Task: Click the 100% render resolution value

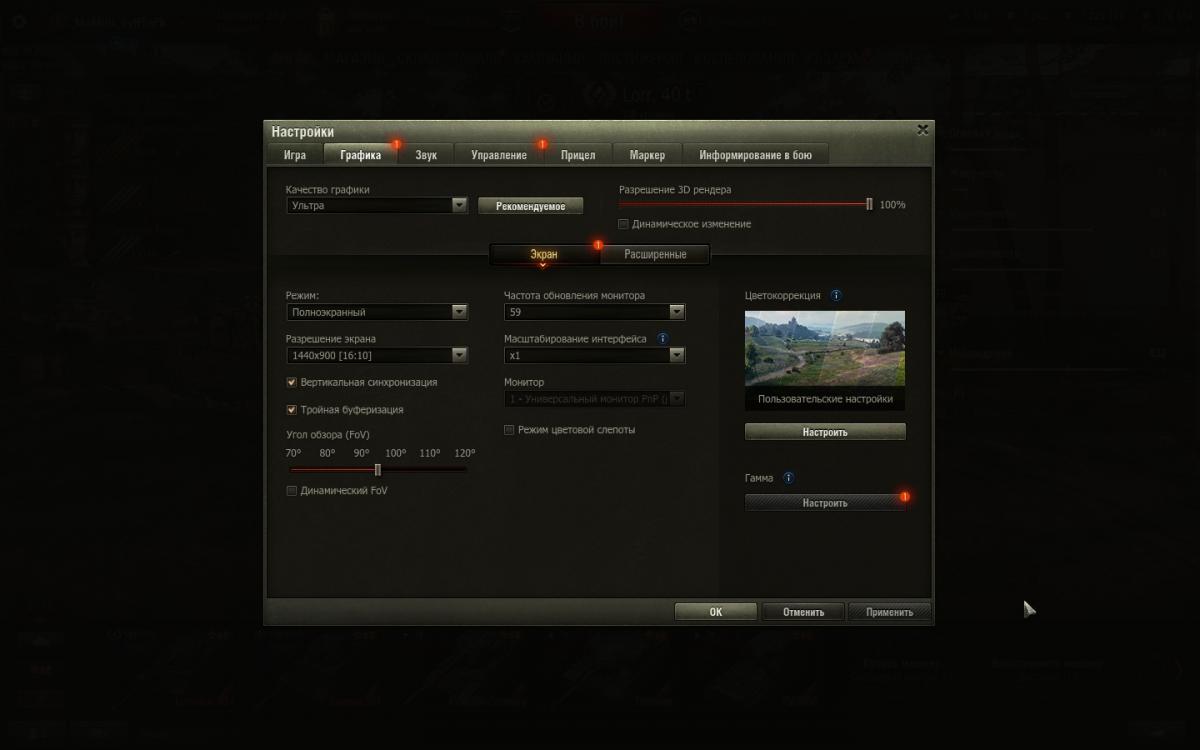Action: tap(892, 205)
